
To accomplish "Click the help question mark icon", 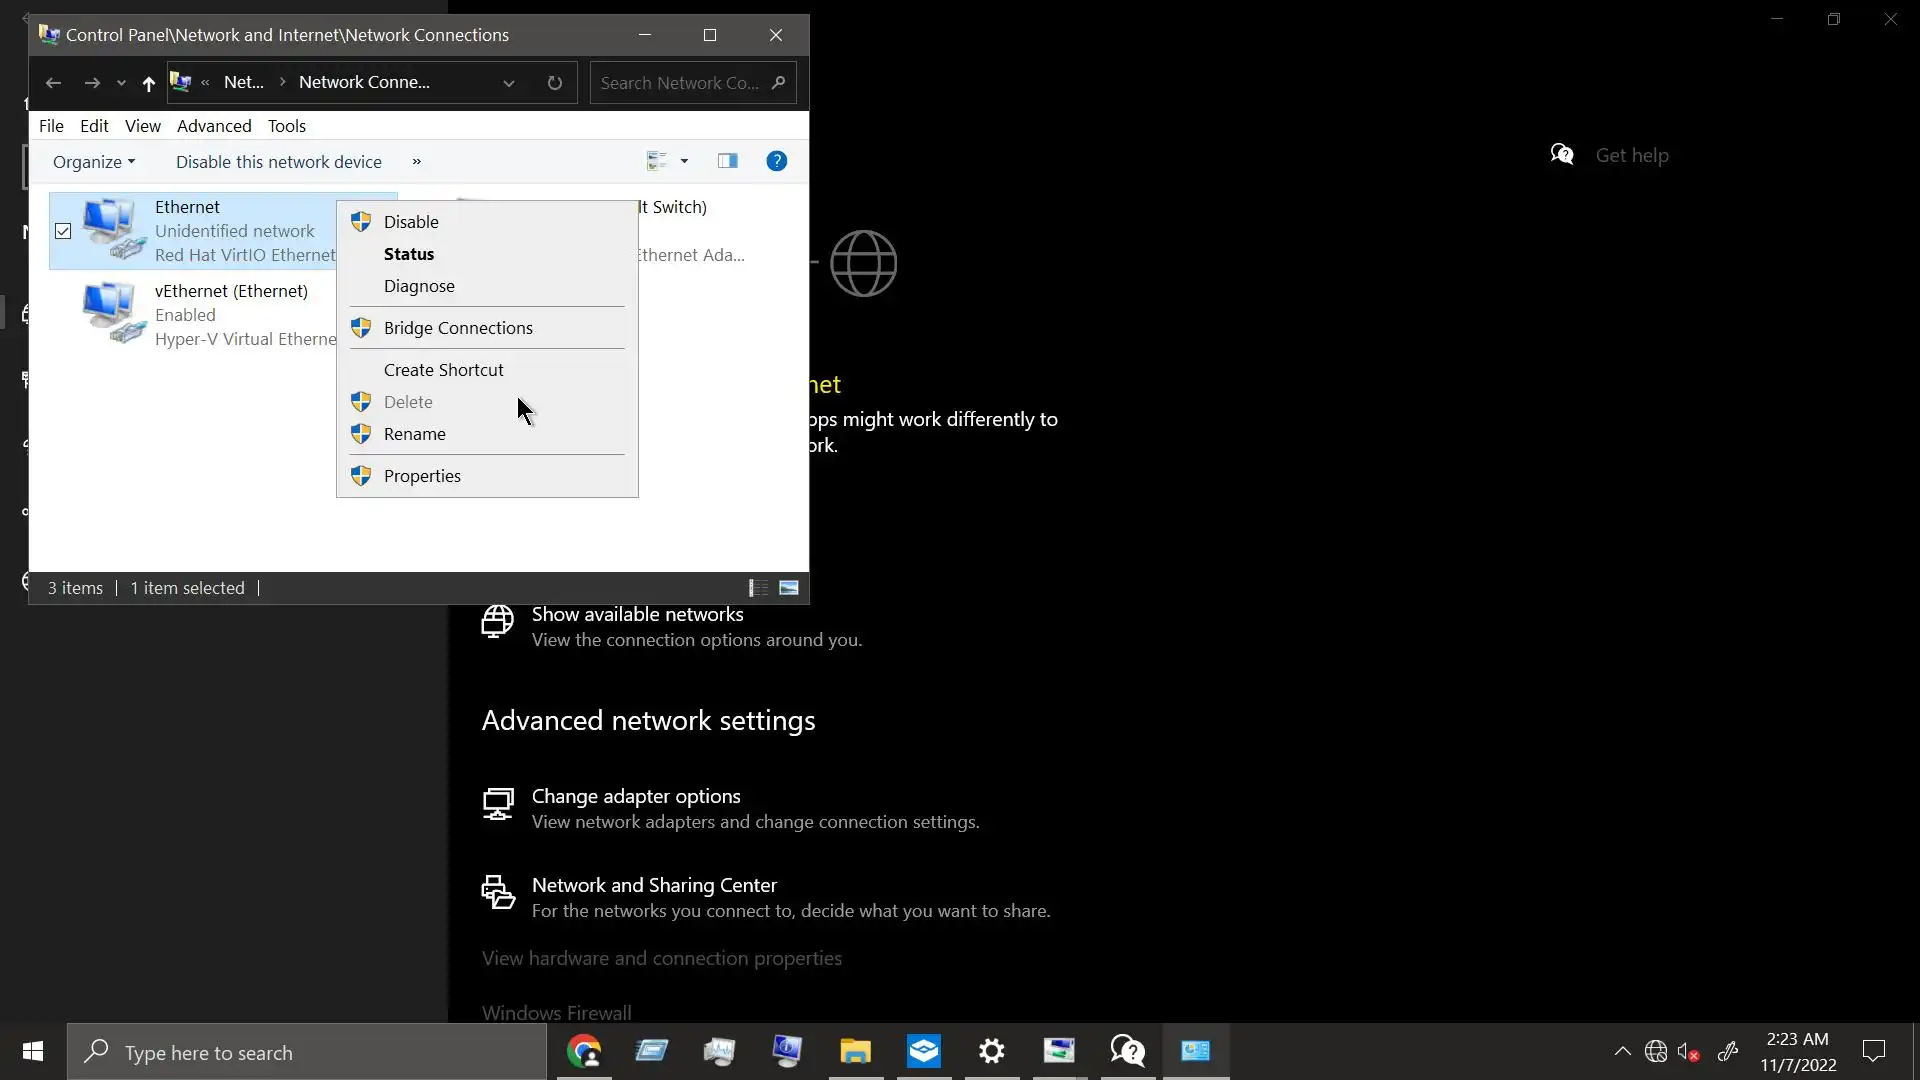I will click(x=776, y=161).
